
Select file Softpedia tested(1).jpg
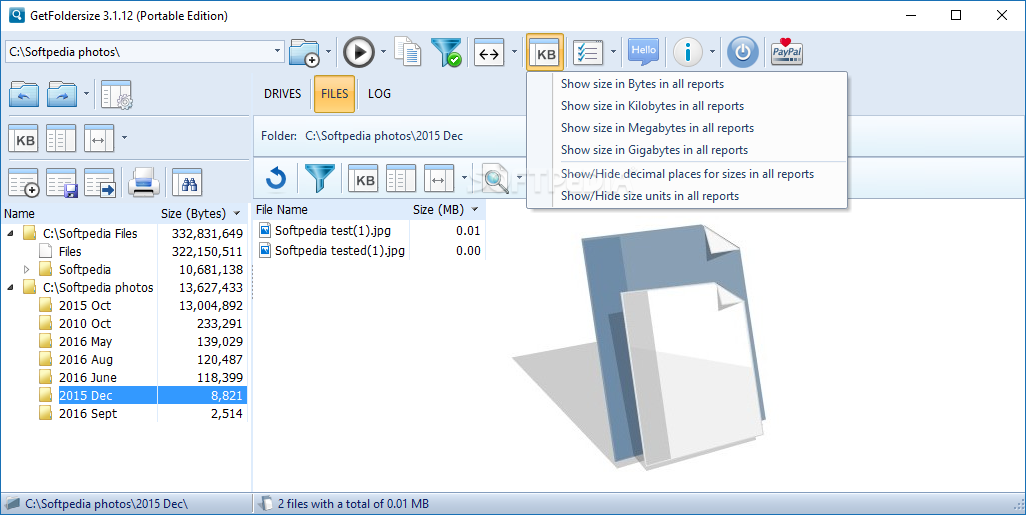click(340, 251)
